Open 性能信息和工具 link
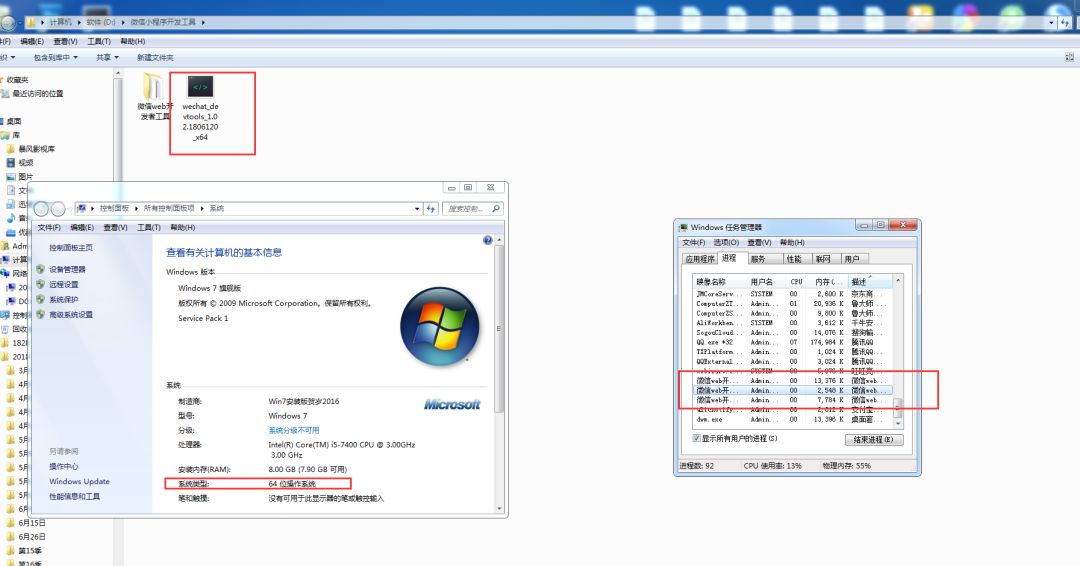The width and height of the screenshot is (1080, 566). tap(74, 496)
